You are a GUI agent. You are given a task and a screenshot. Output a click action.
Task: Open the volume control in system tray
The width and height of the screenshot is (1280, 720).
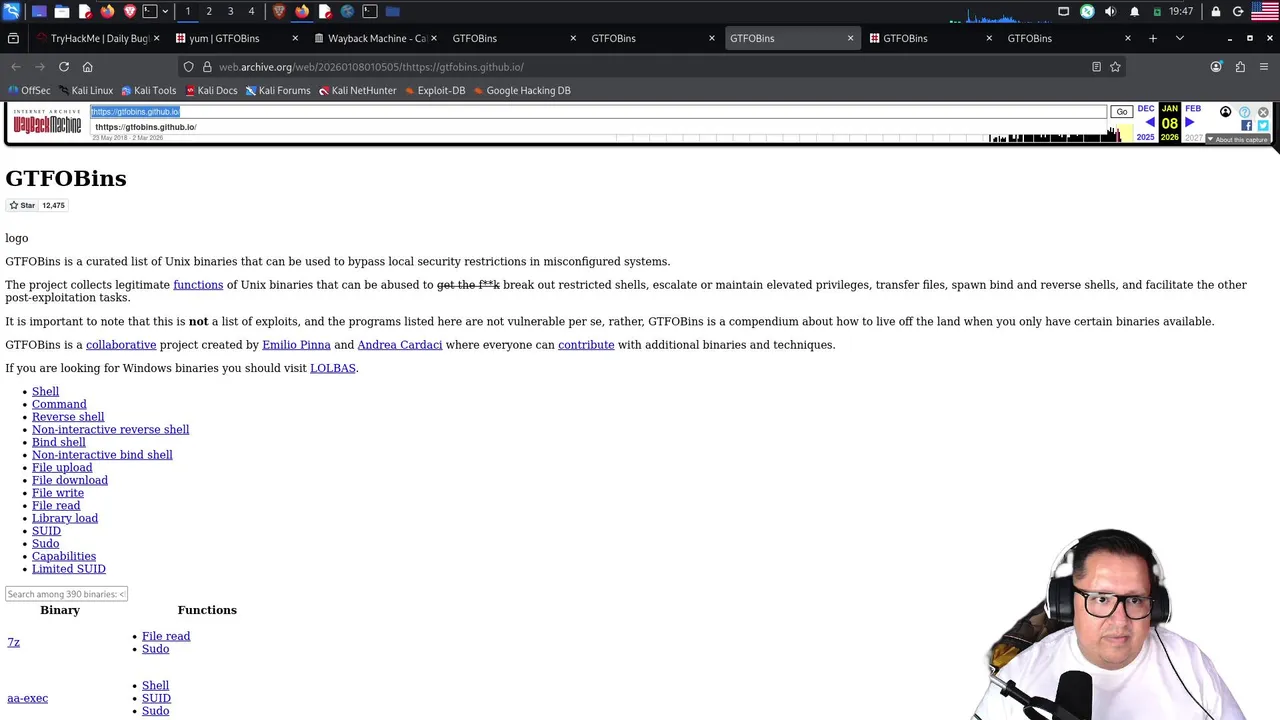[x=1110, y=11]
